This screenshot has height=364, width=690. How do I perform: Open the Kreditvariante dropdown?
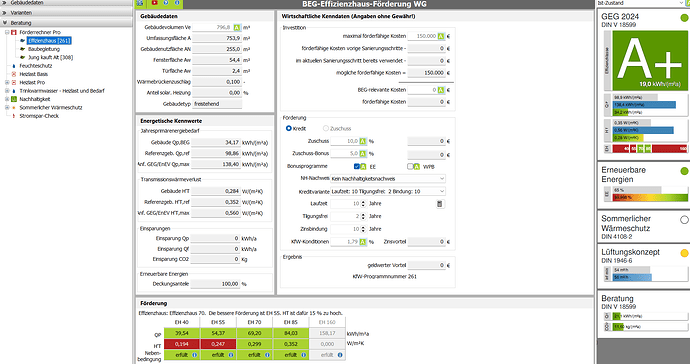pyautogui.click(x=388, y=191)
